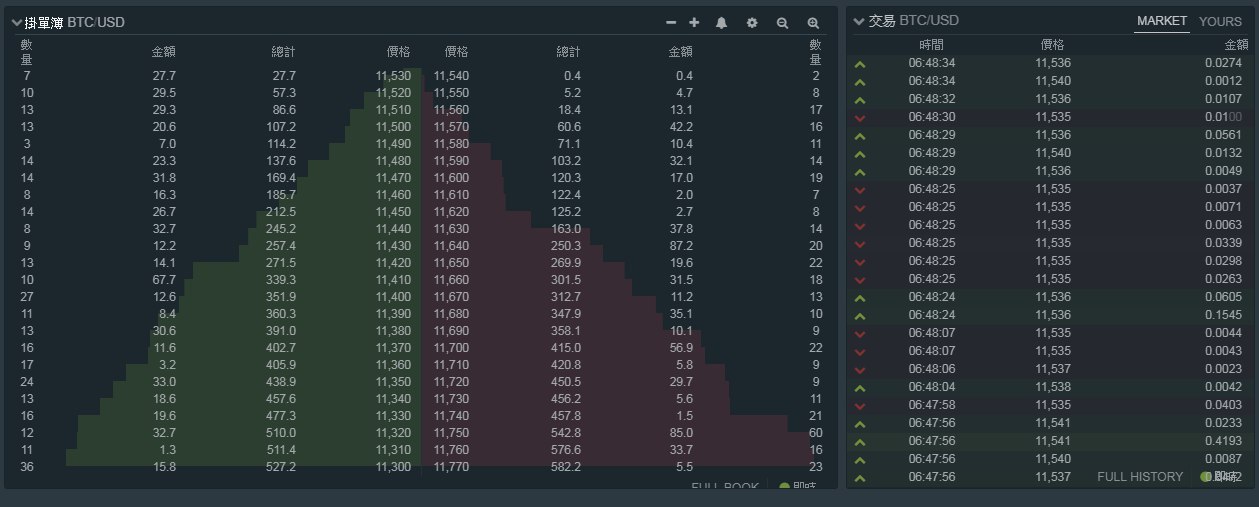Toggle the real-time indicator in trades panel
The width and height of the screenshot is (1259, 507).
1207,477
